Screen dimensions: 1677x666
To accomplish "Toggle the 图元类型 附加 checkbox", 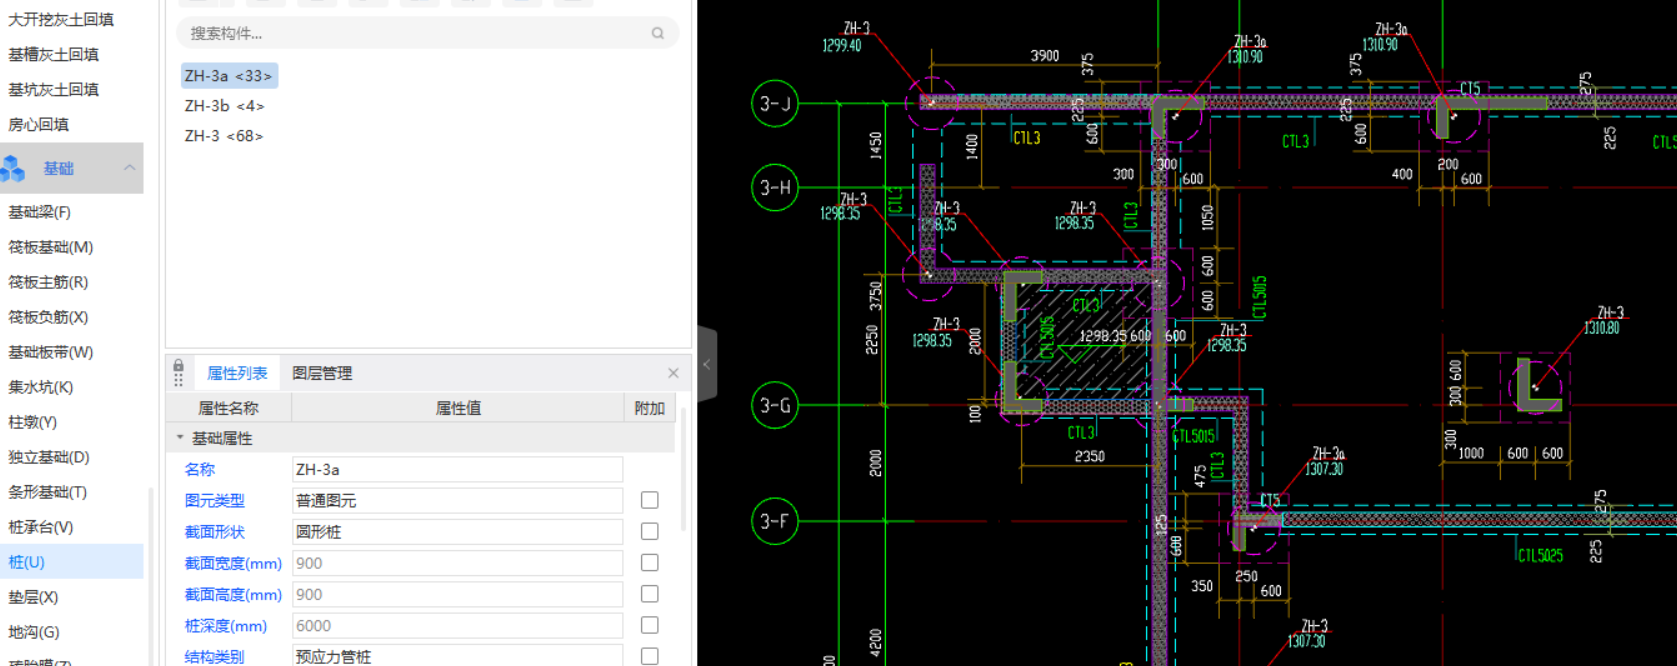I will [649, 500].
